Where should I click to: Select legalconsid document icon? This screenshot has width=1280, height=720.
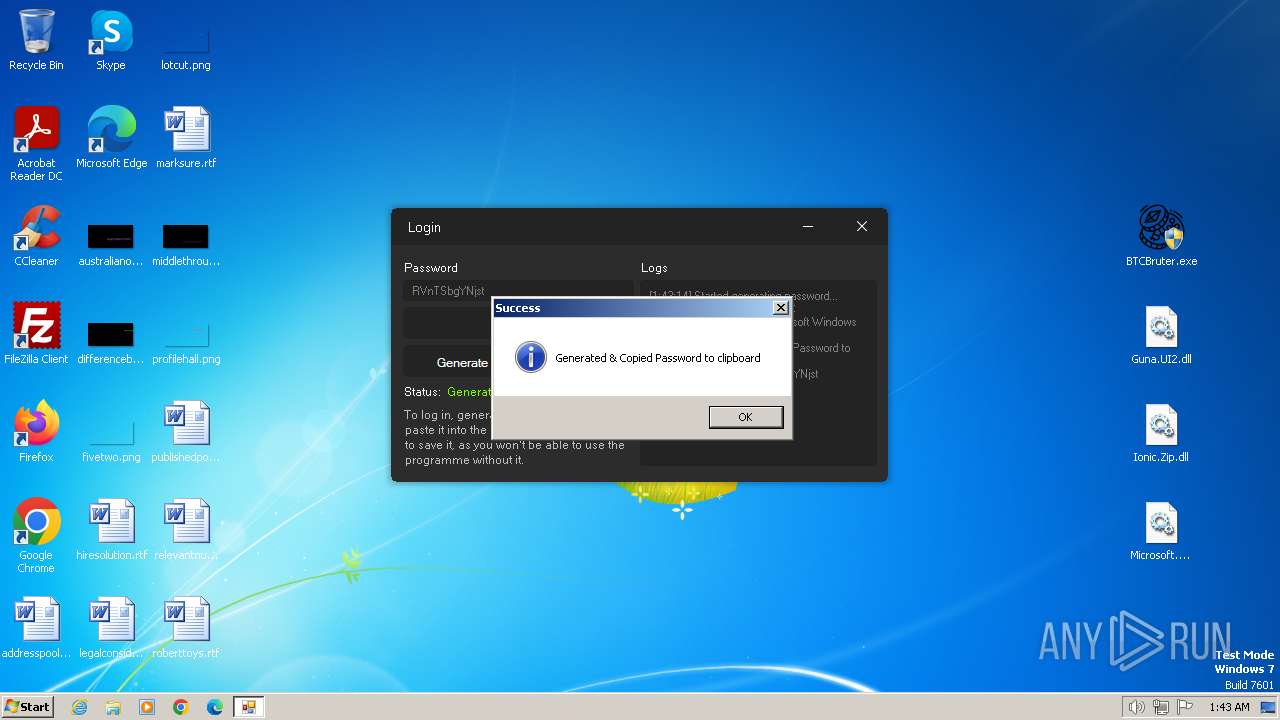pyautogui.click(x=111, y=628)
